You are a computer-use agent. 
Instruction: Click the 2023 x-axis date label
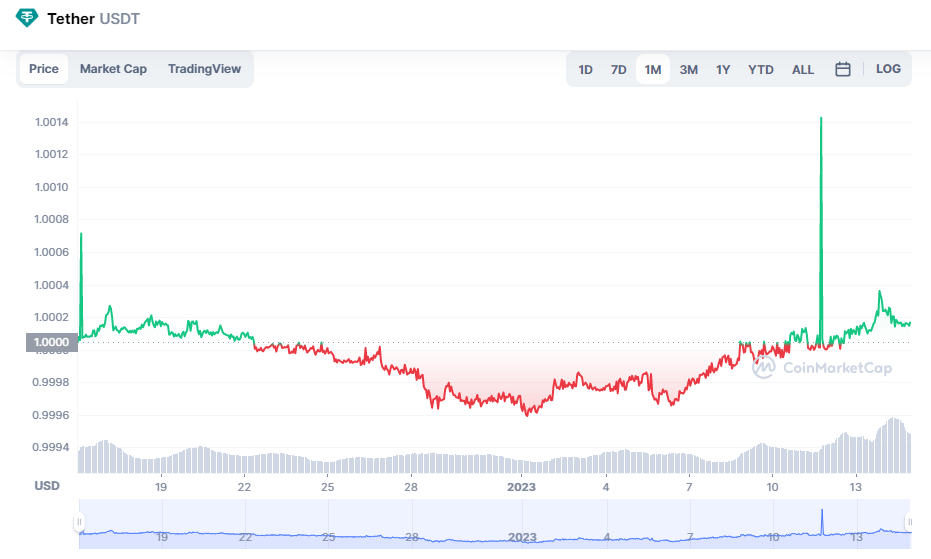[521, 487]
